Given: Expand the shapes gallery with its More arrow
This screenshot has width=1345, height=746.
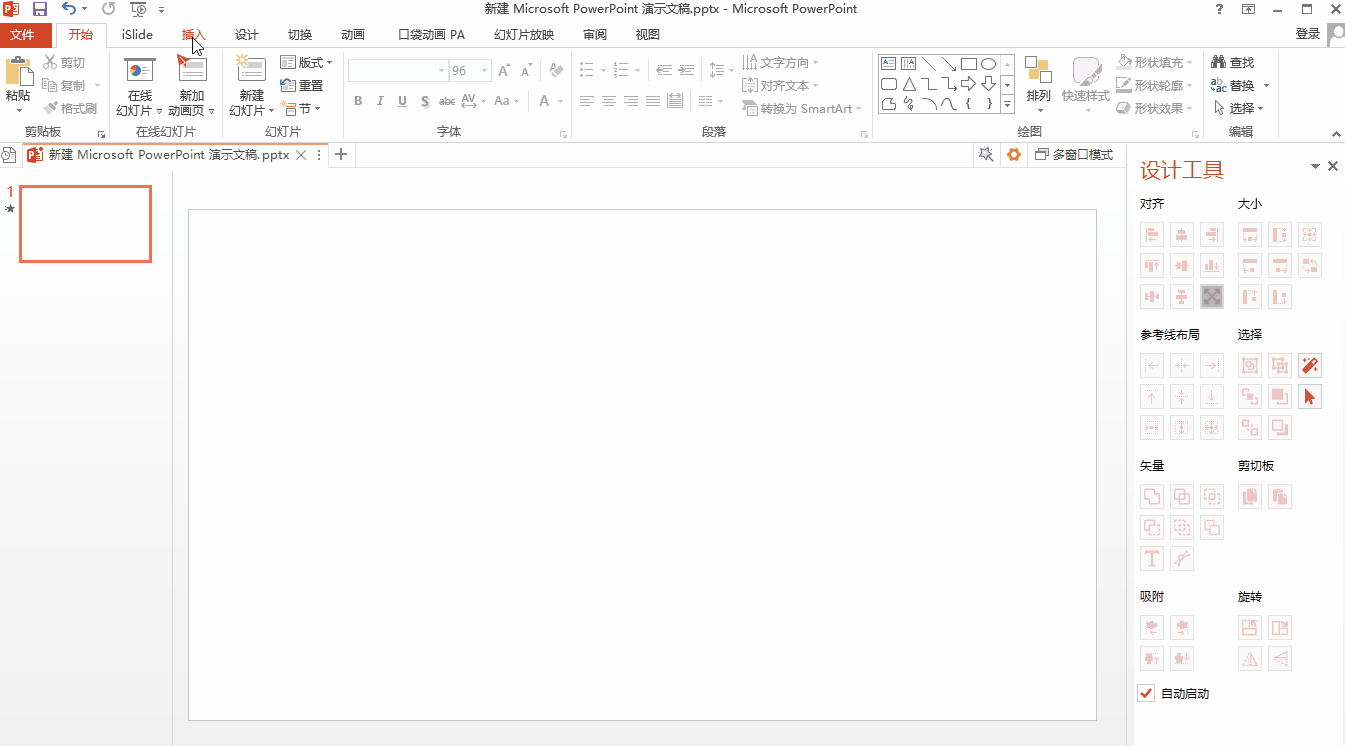Looking at the screenshot, I should click(x=1007, y=104).
